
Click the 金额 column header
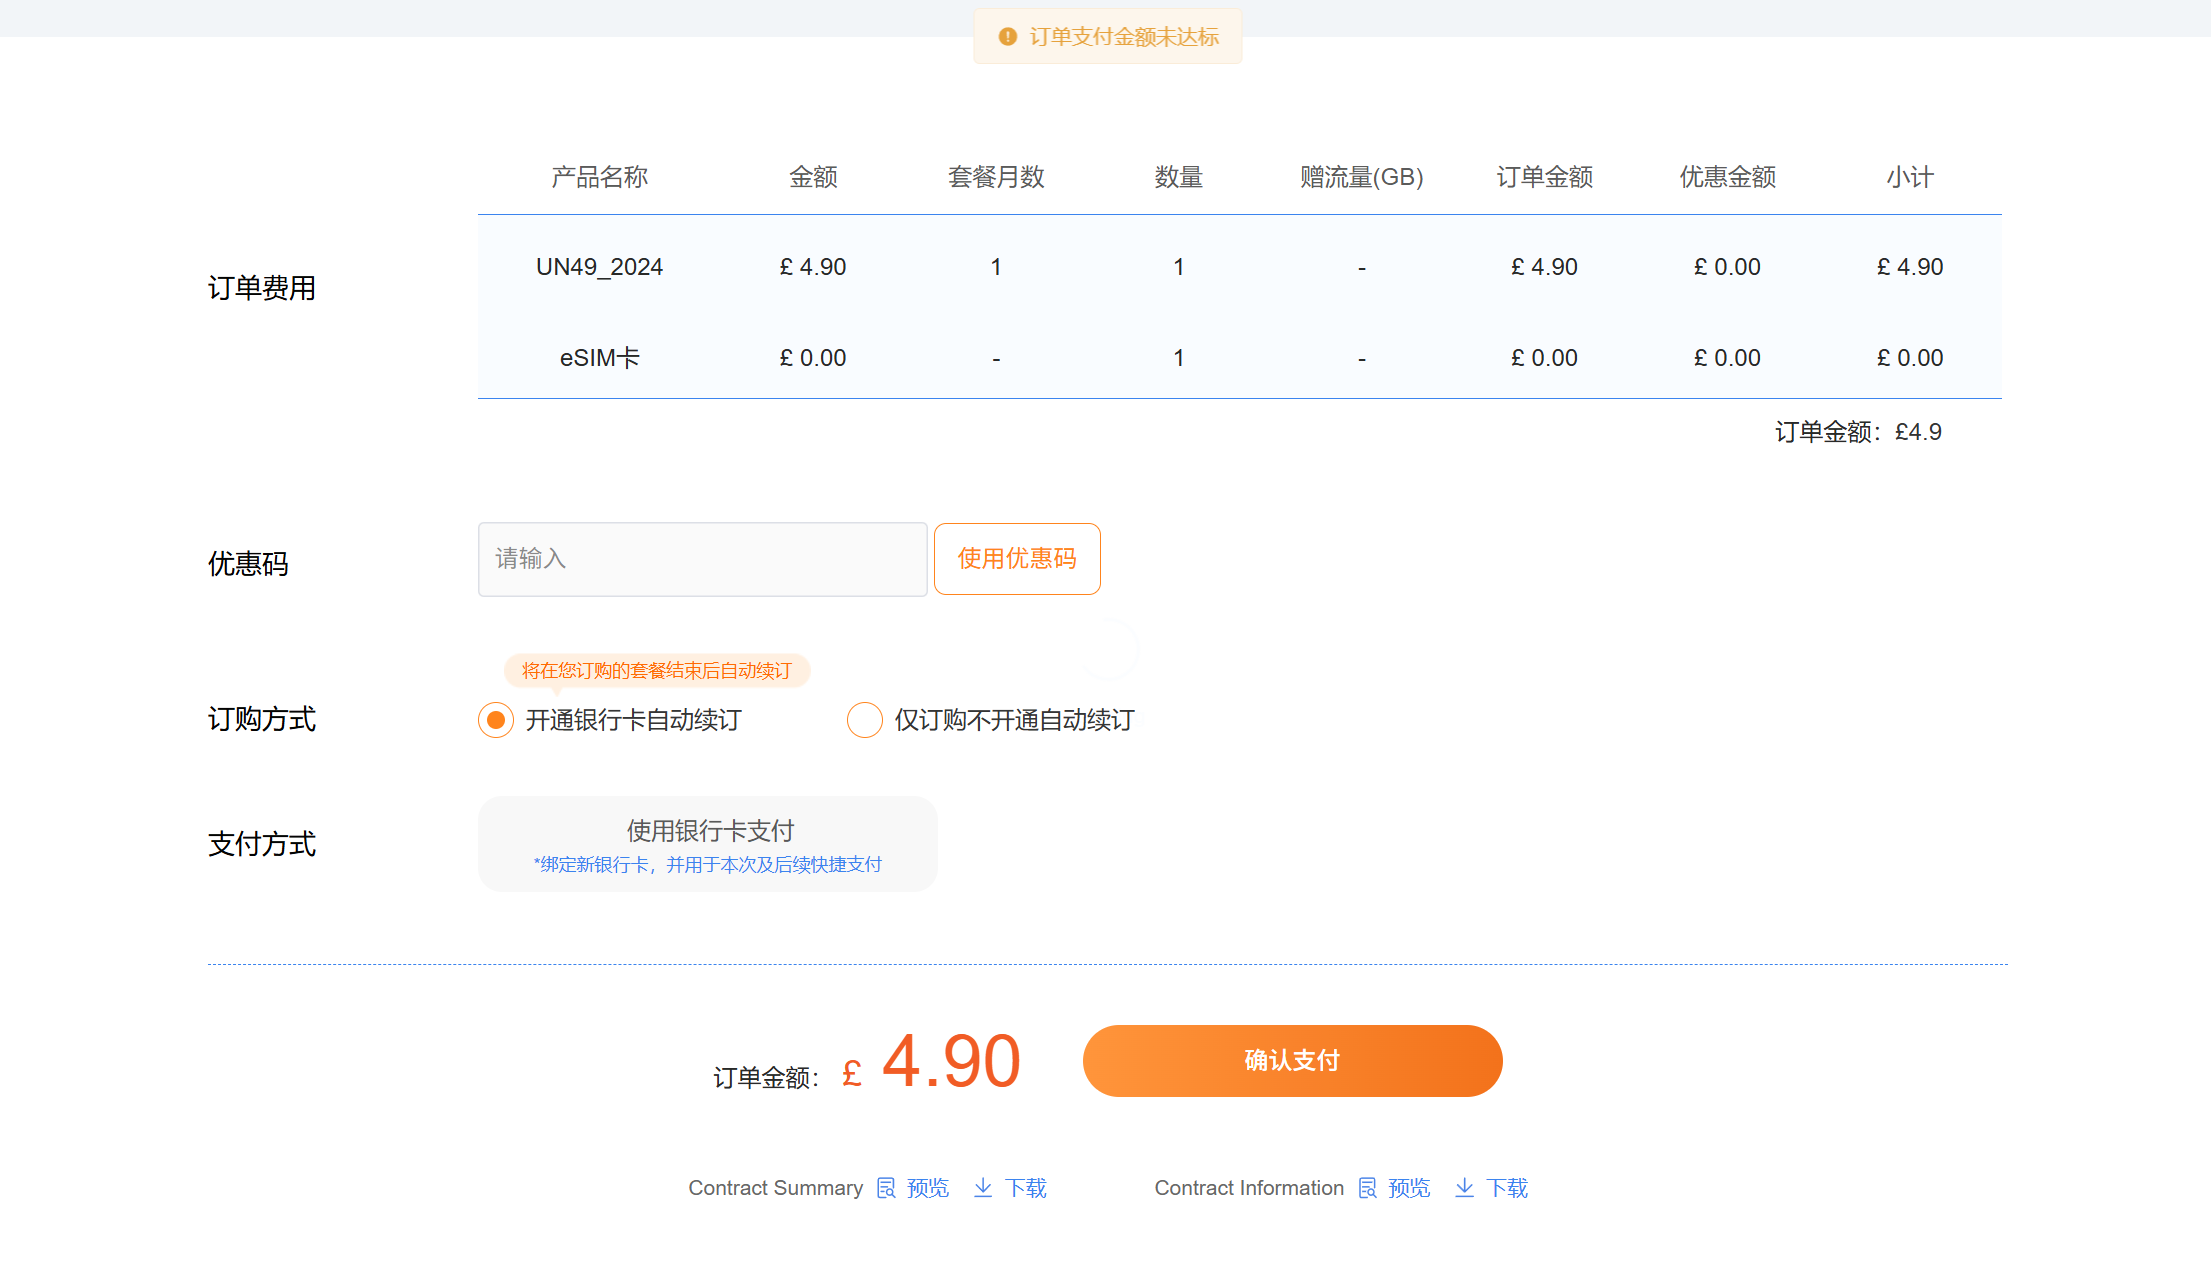tap(813, 177)
